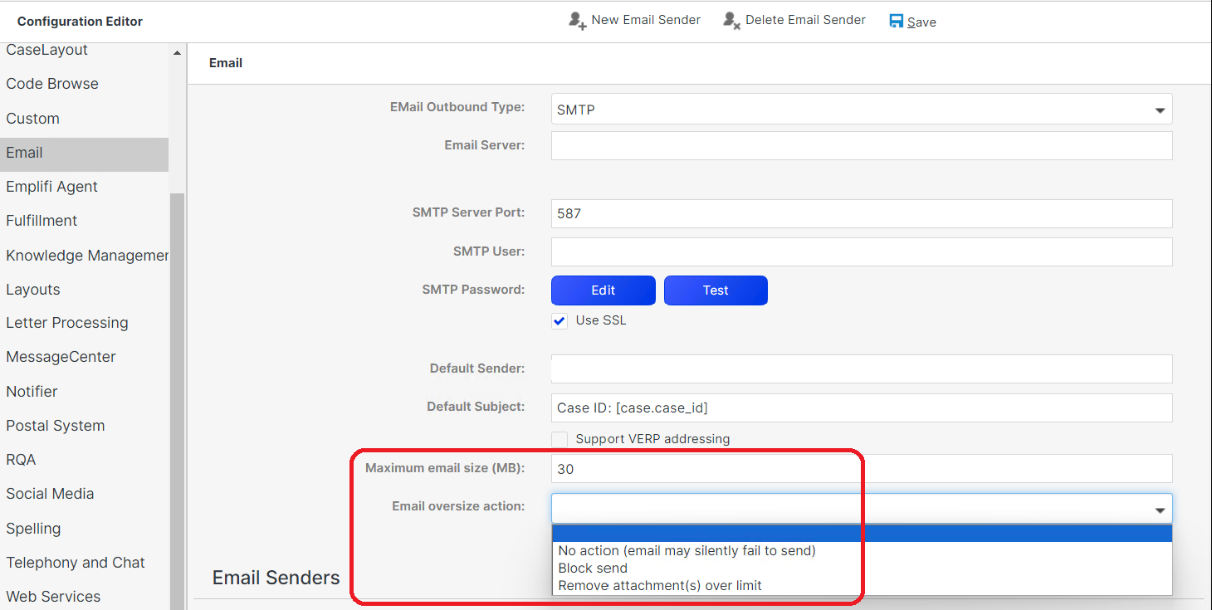Image resolution: width=1212 pixels, height=610 pixels.
Task: Uncheck the Use SSL checkbox
Action: tap(560, 322)
